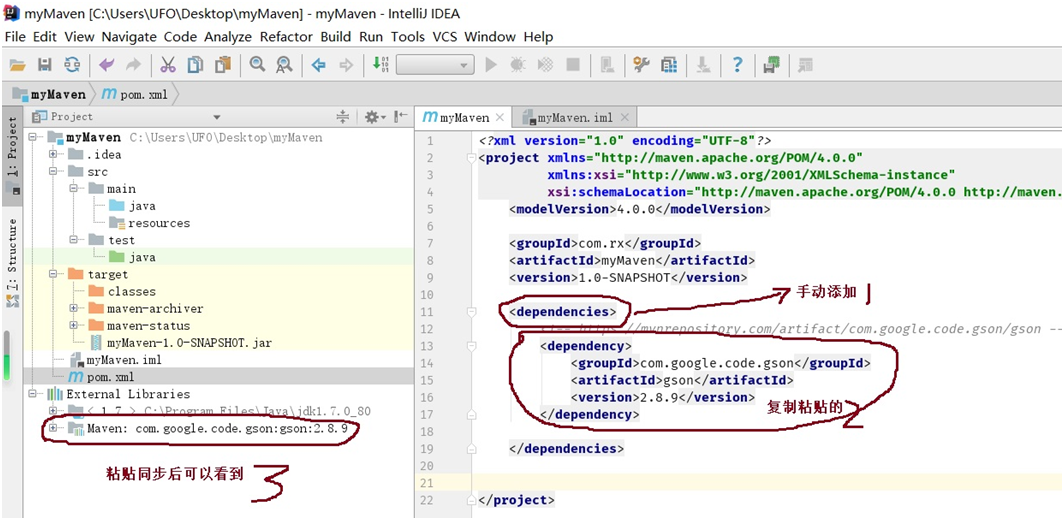Image resolution: width=1064 pixels, height=520 pixels.
Task: Click myMaven in the navigation breadcrumb
Action: (x=50, y=94)
